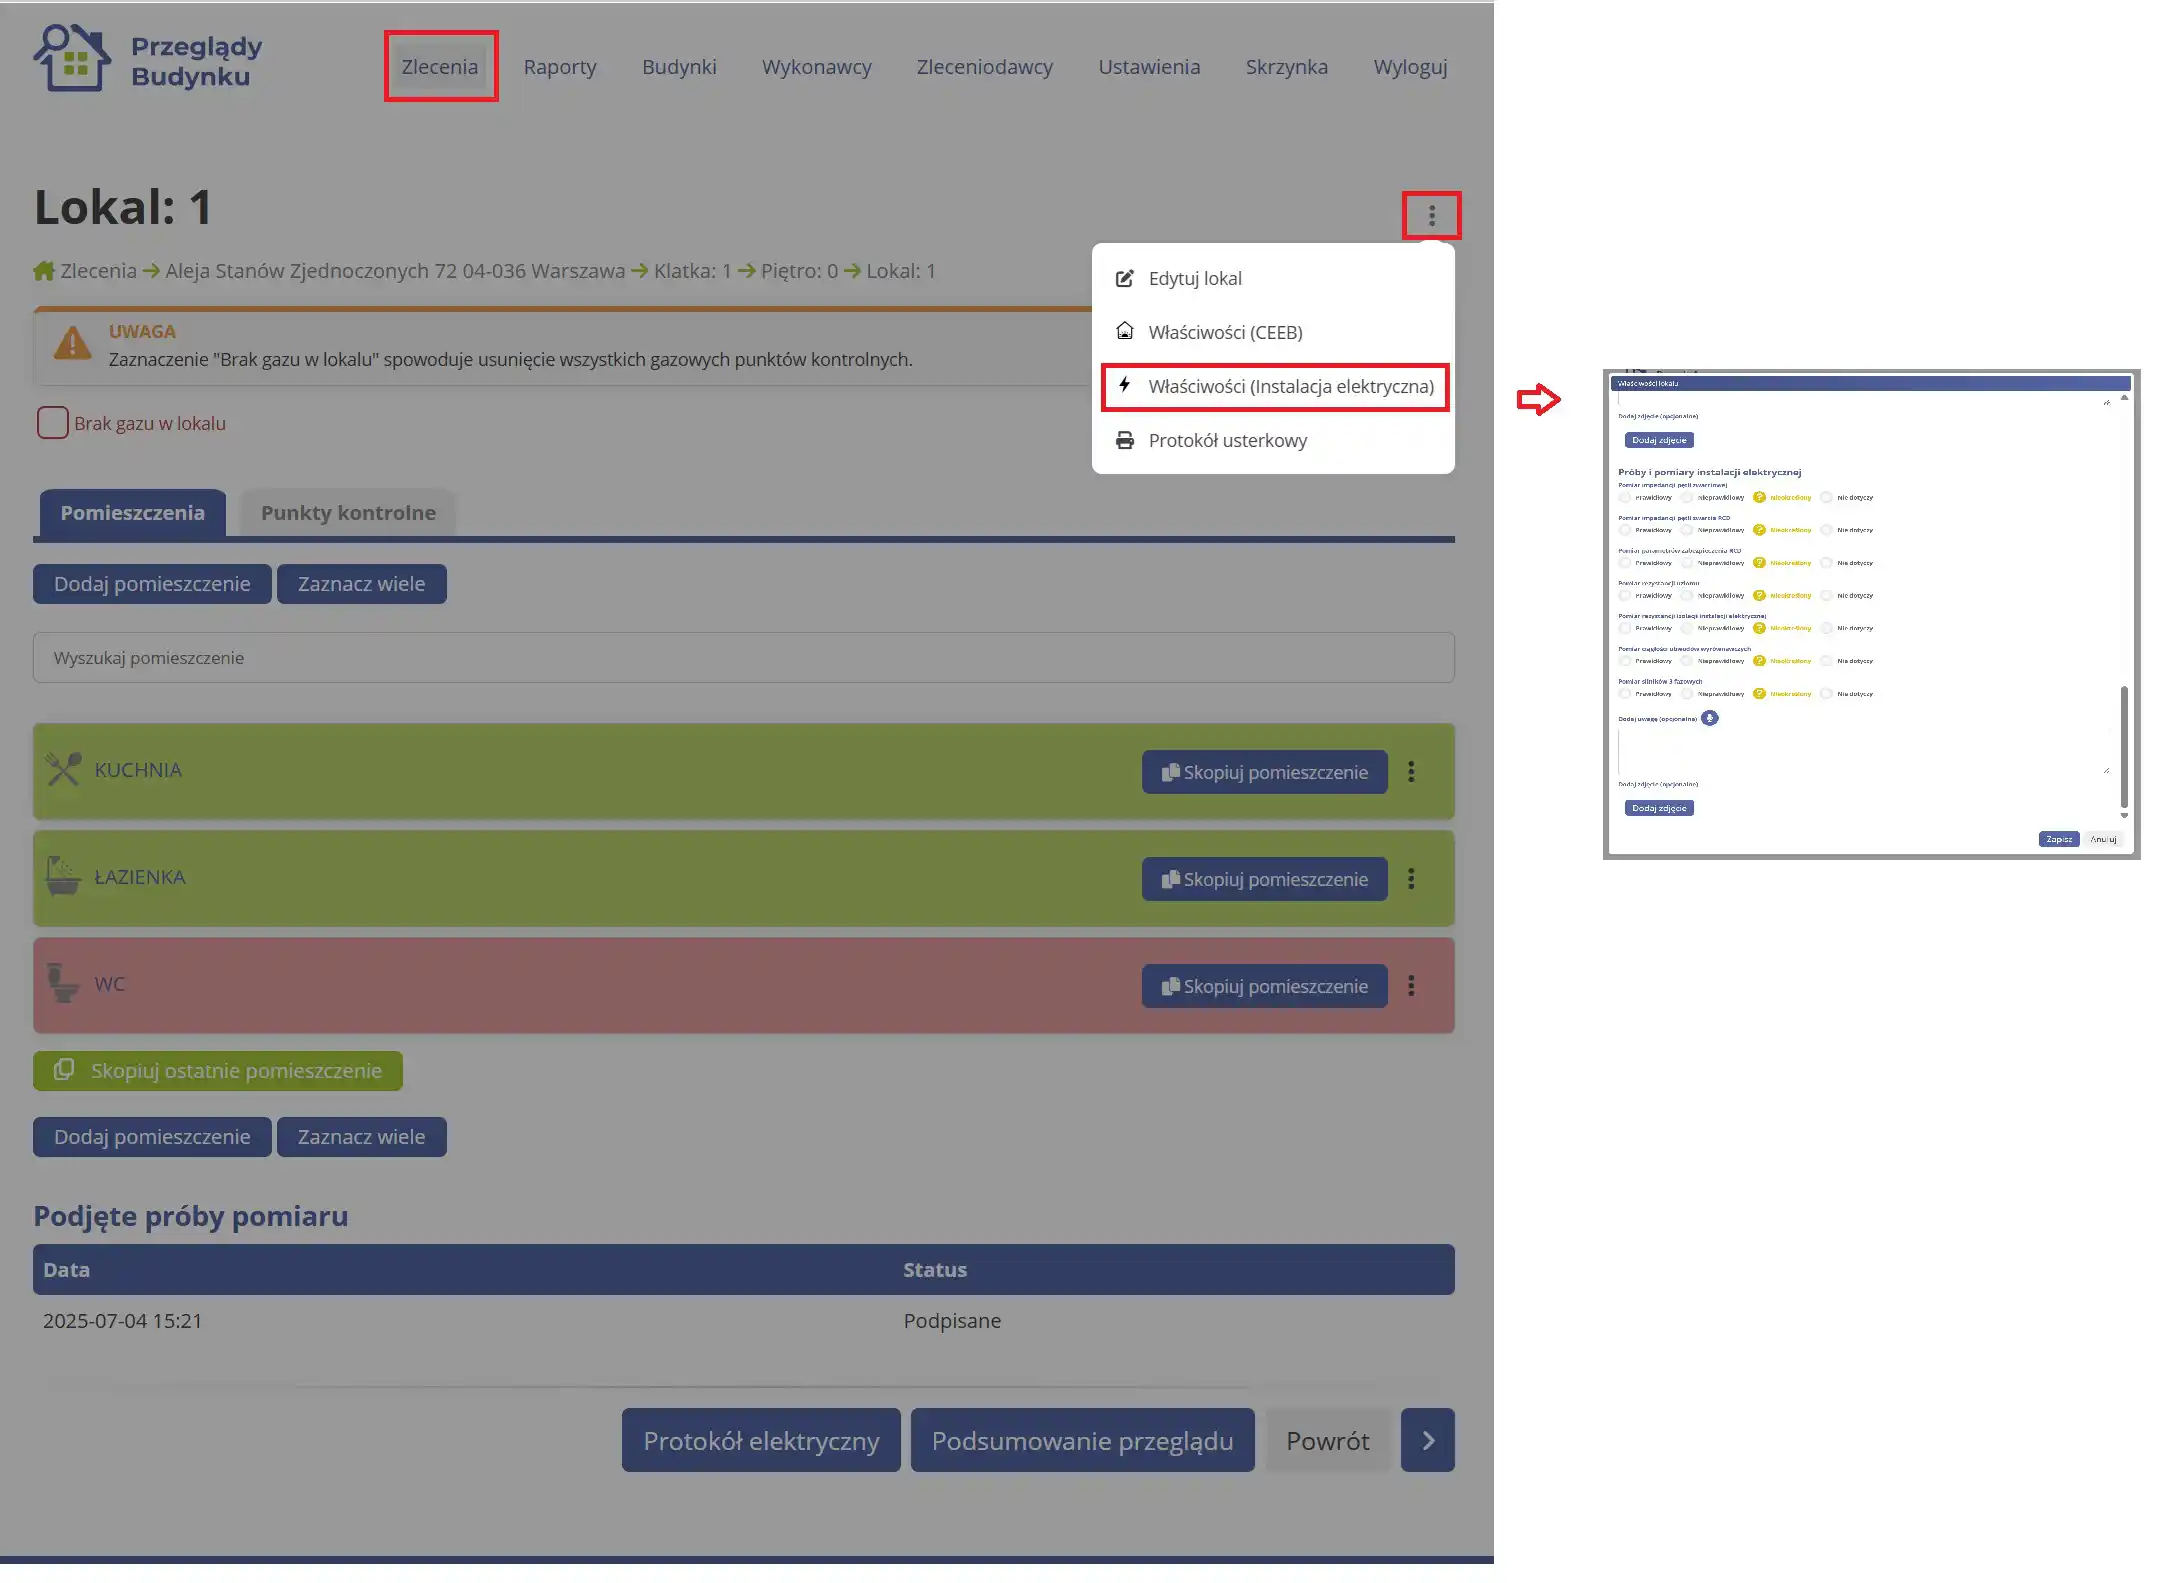
Task: Click the pencil icon next to Edytuj lokal
Action: 1125,278
